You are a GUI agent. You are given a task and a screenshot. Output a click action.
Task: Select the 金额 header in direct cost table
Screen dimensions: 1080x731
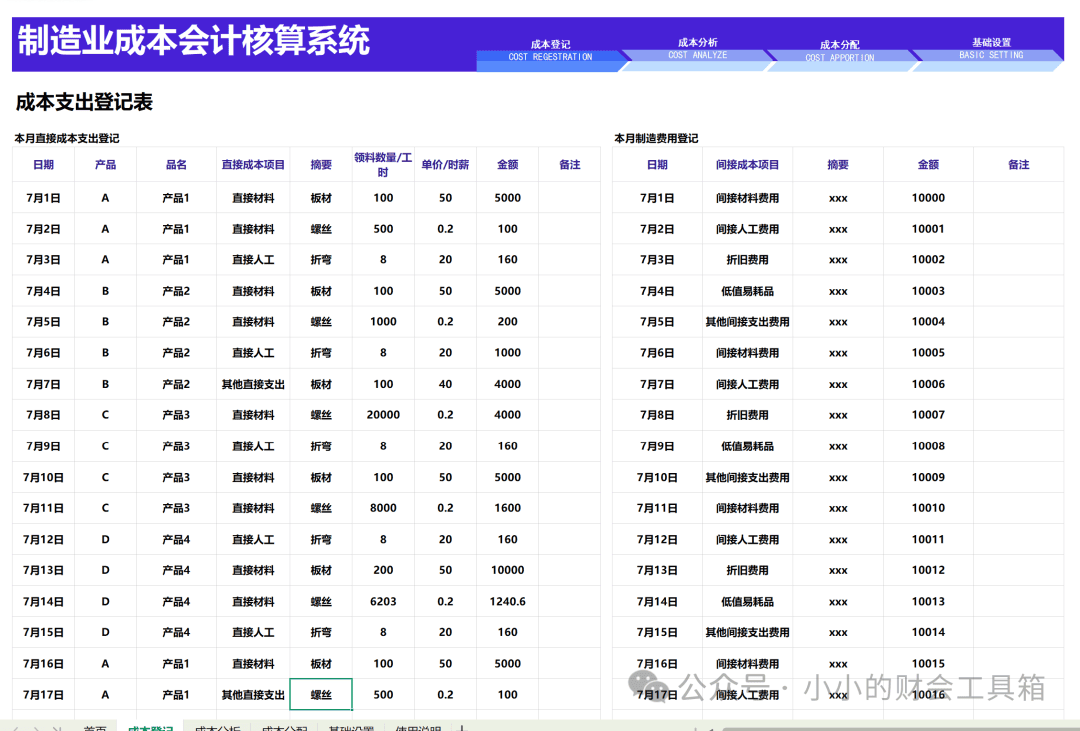(508, 165)
